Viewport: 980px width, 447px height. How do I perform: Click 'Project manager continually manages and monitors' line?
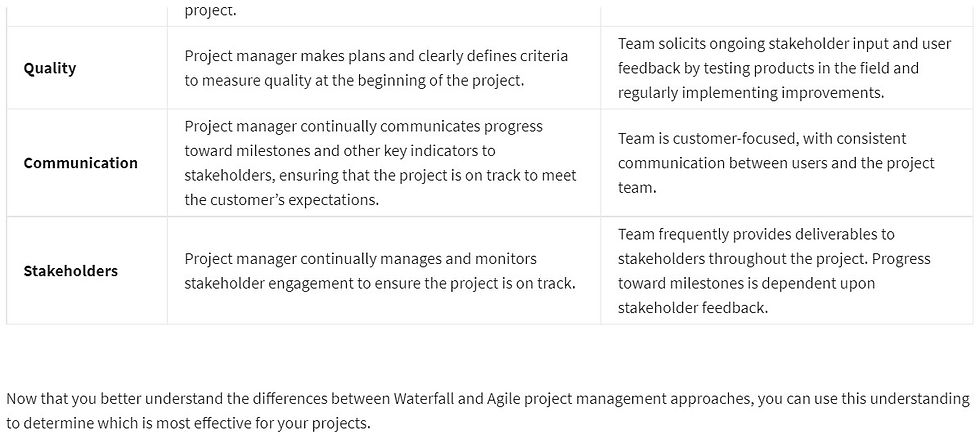click(361, 259)
